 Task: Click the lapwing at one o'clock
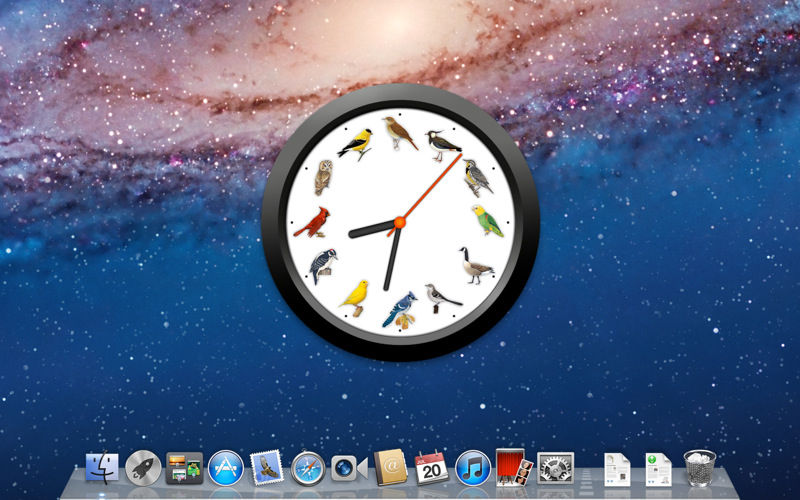pos(443,146)
